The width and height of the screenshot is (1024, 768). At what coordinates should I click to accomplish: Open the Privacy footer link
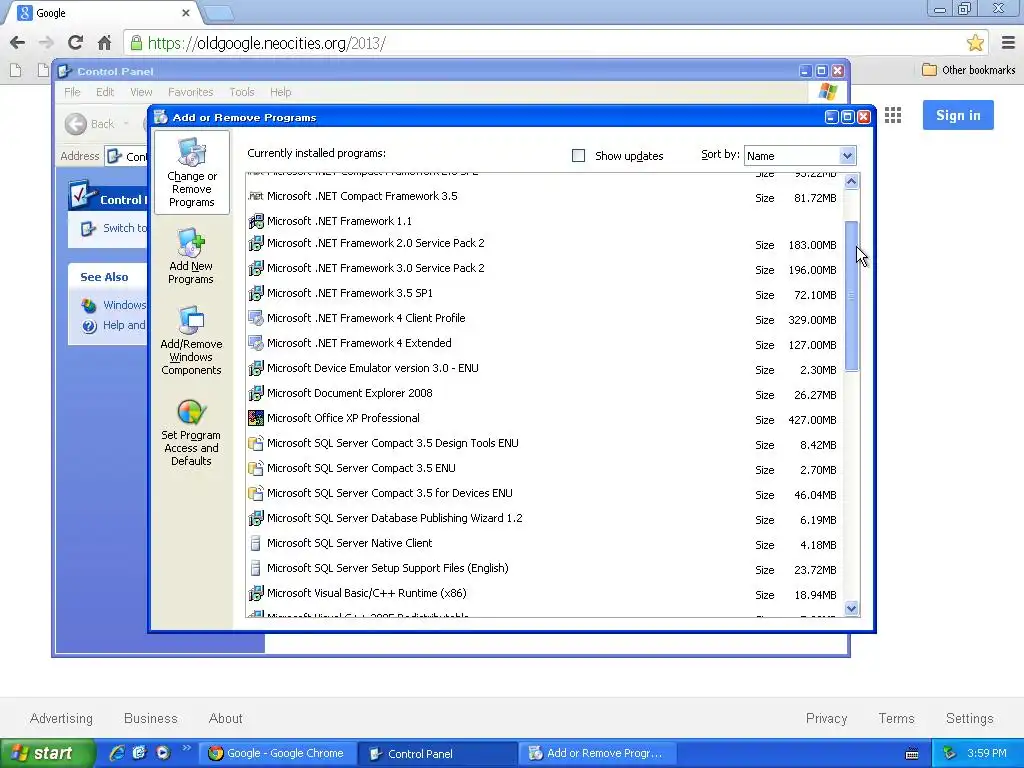826,718
